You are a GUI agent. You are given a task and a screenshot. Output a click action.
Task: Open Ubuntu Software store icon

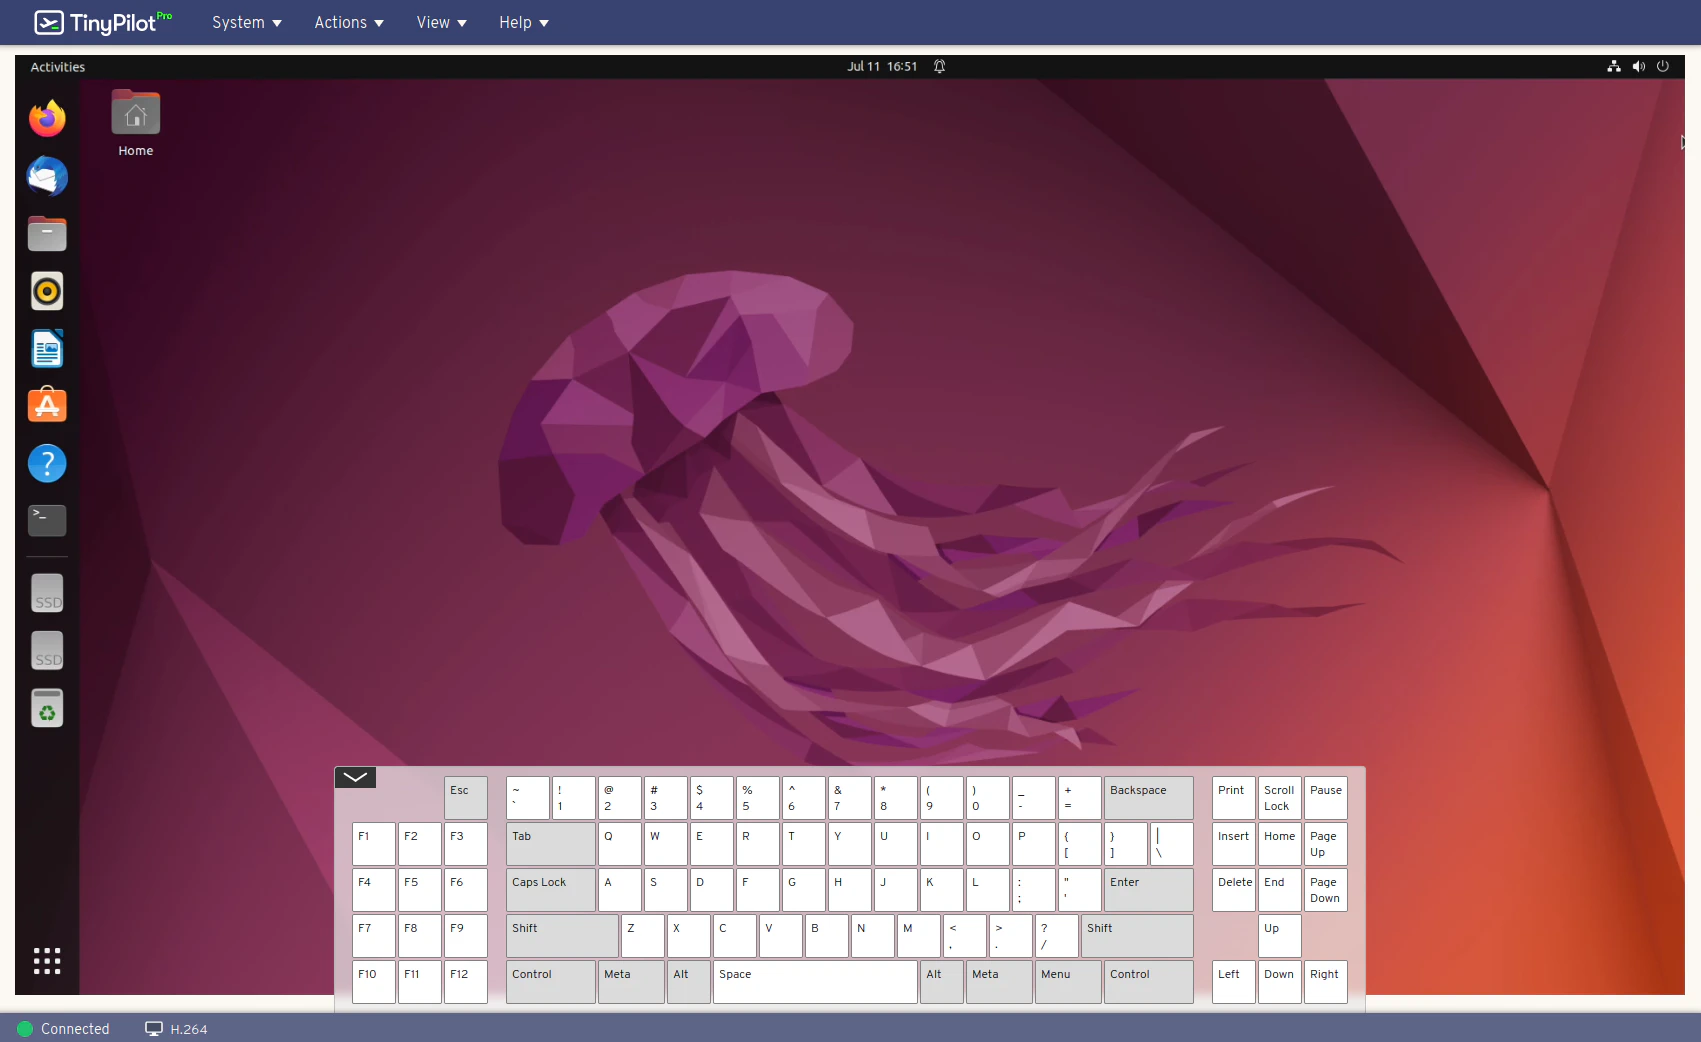47,406
